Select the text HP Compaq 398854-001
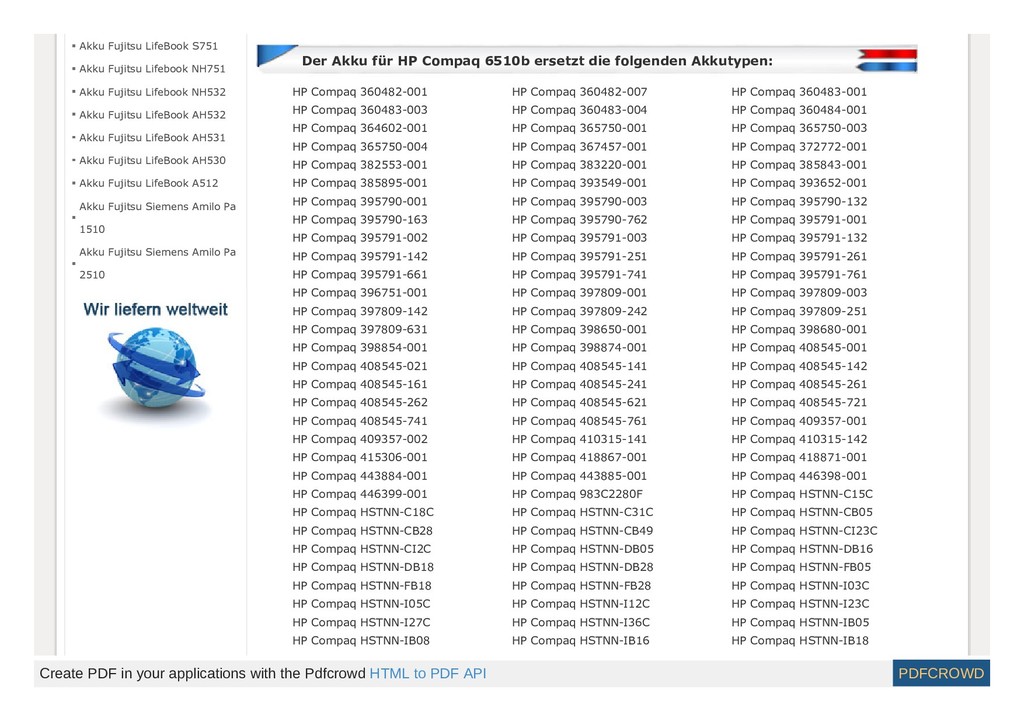The height and width of the screenshot is (725, 1024). tap(360, 348)
